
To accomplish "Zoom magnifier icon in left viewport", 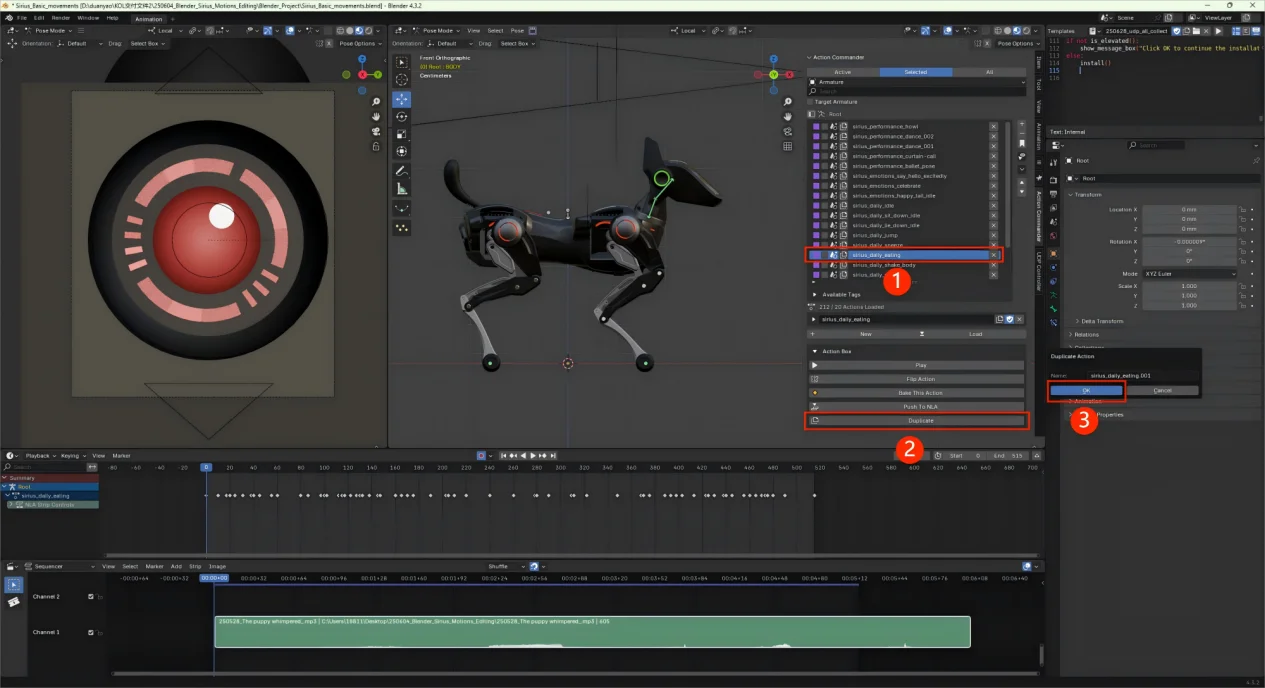I will (x=376, y=102).
